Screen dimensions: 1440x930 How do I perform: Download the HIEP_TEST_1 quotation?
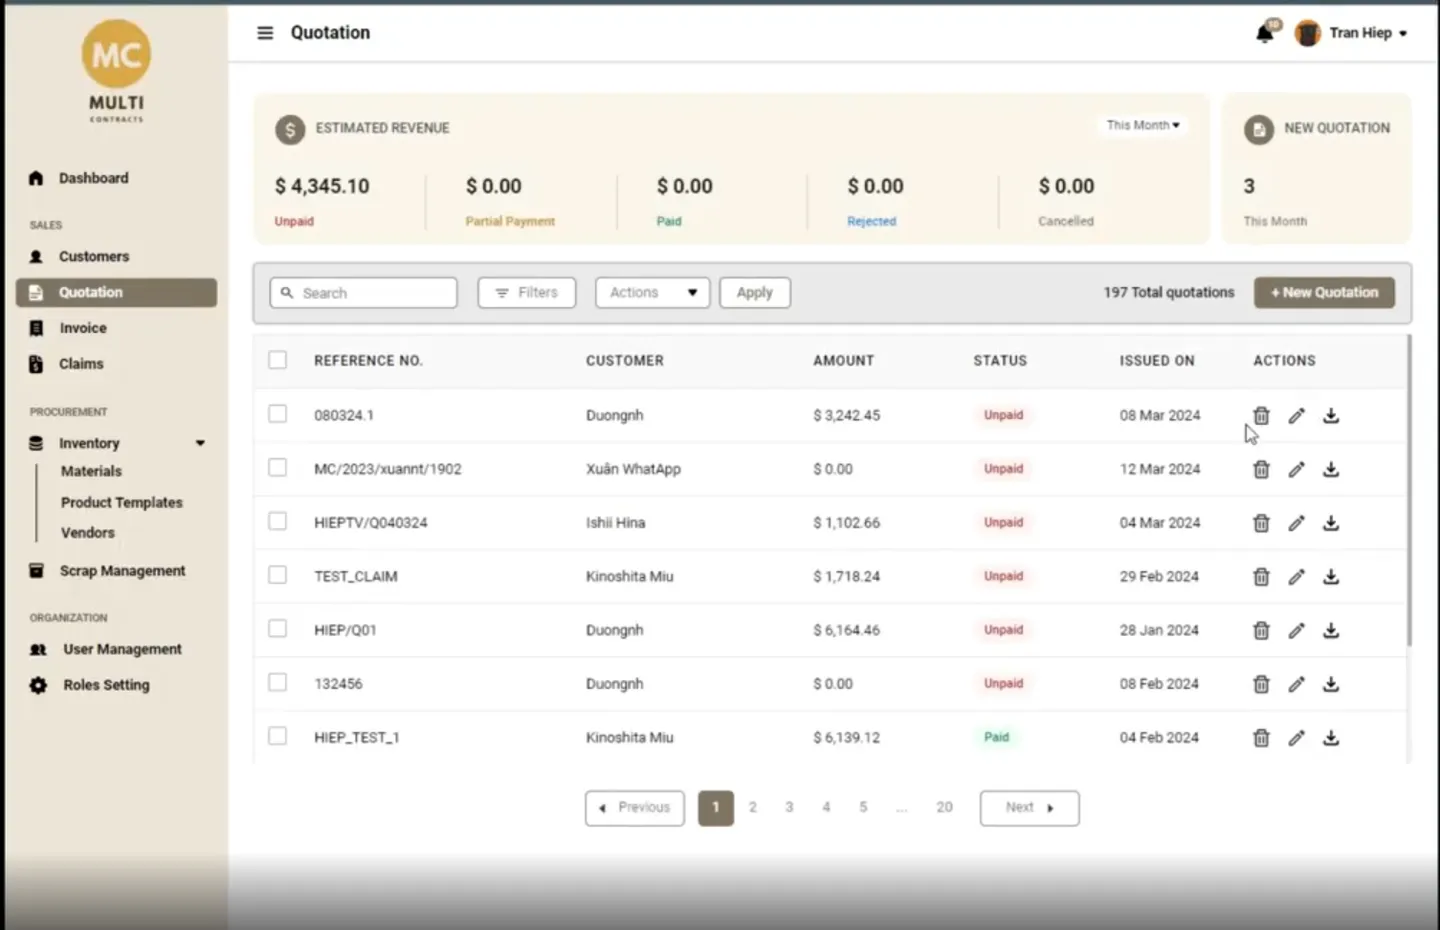[1331, 738]
